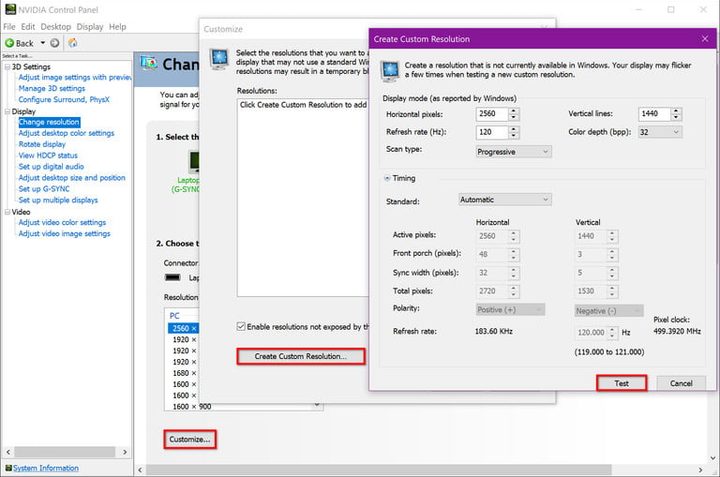Open Set up G-SYNC
This screenshot has height=477, width=720.
click(x=44, y=189)
